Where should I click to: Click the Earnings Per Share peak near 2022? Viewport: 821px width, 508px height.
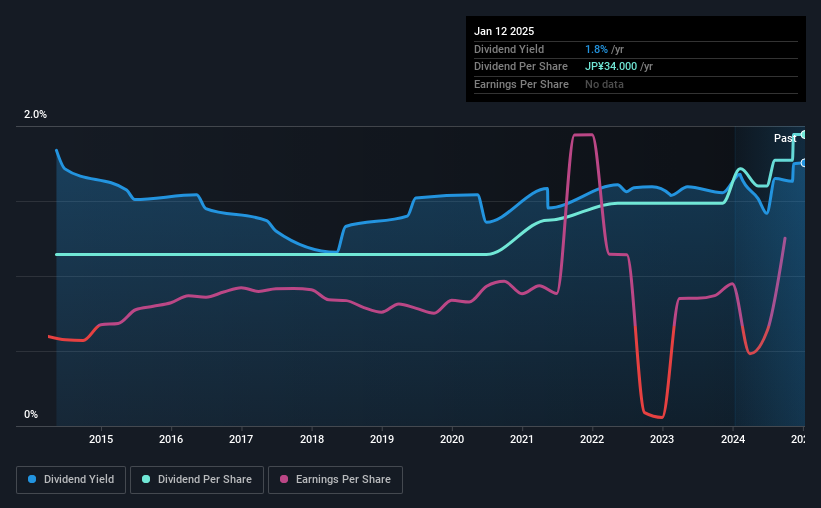[x=583, y=135]
